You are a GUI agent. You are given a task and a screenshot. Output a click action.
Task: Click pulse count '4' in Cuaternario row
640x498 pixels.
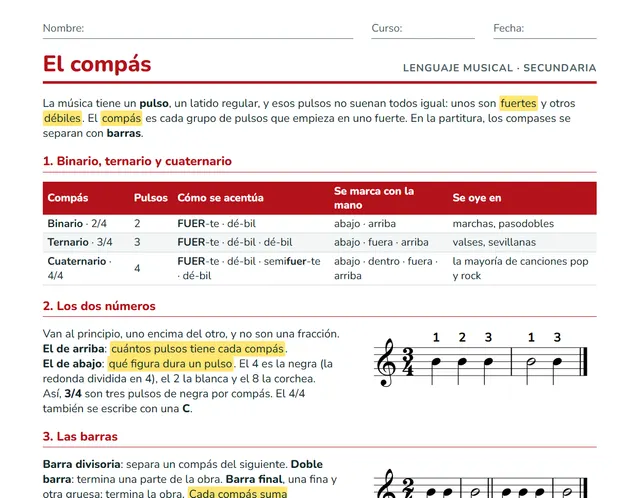(x=137, y=268)
